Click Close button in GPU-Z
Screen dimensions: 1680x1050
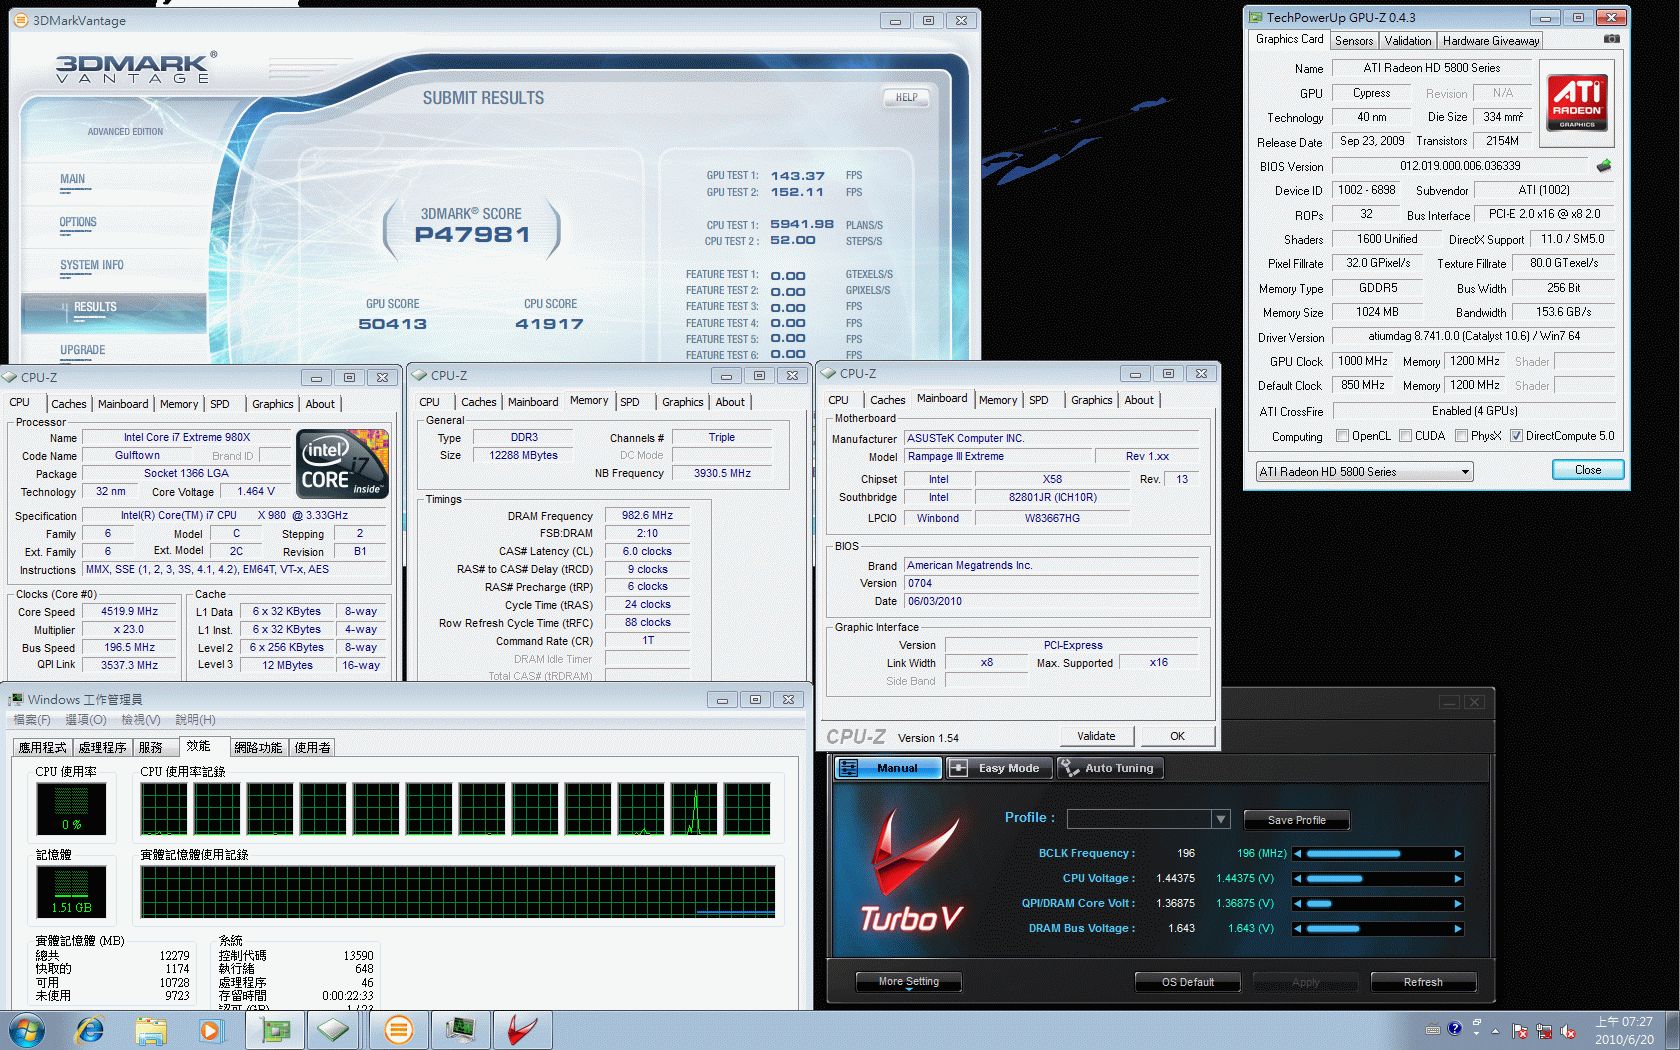1588,470
